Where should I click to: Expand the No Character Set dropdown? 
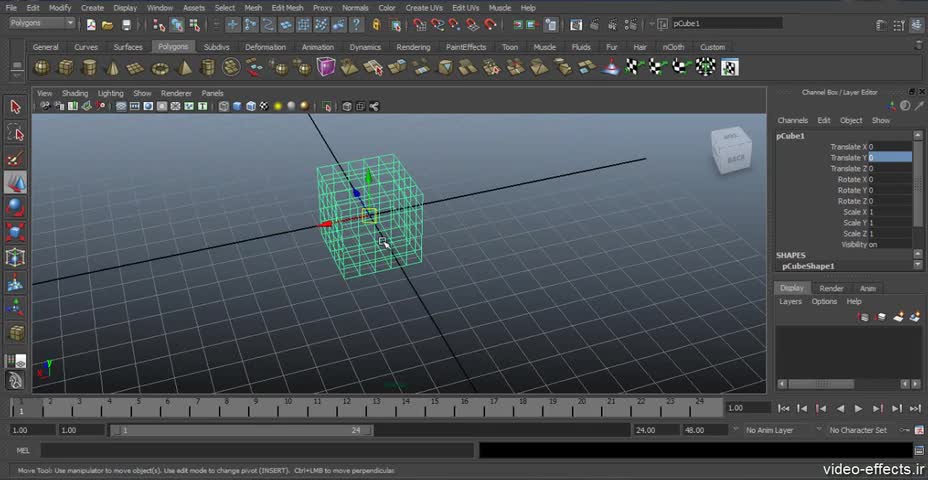click(862, 430)
